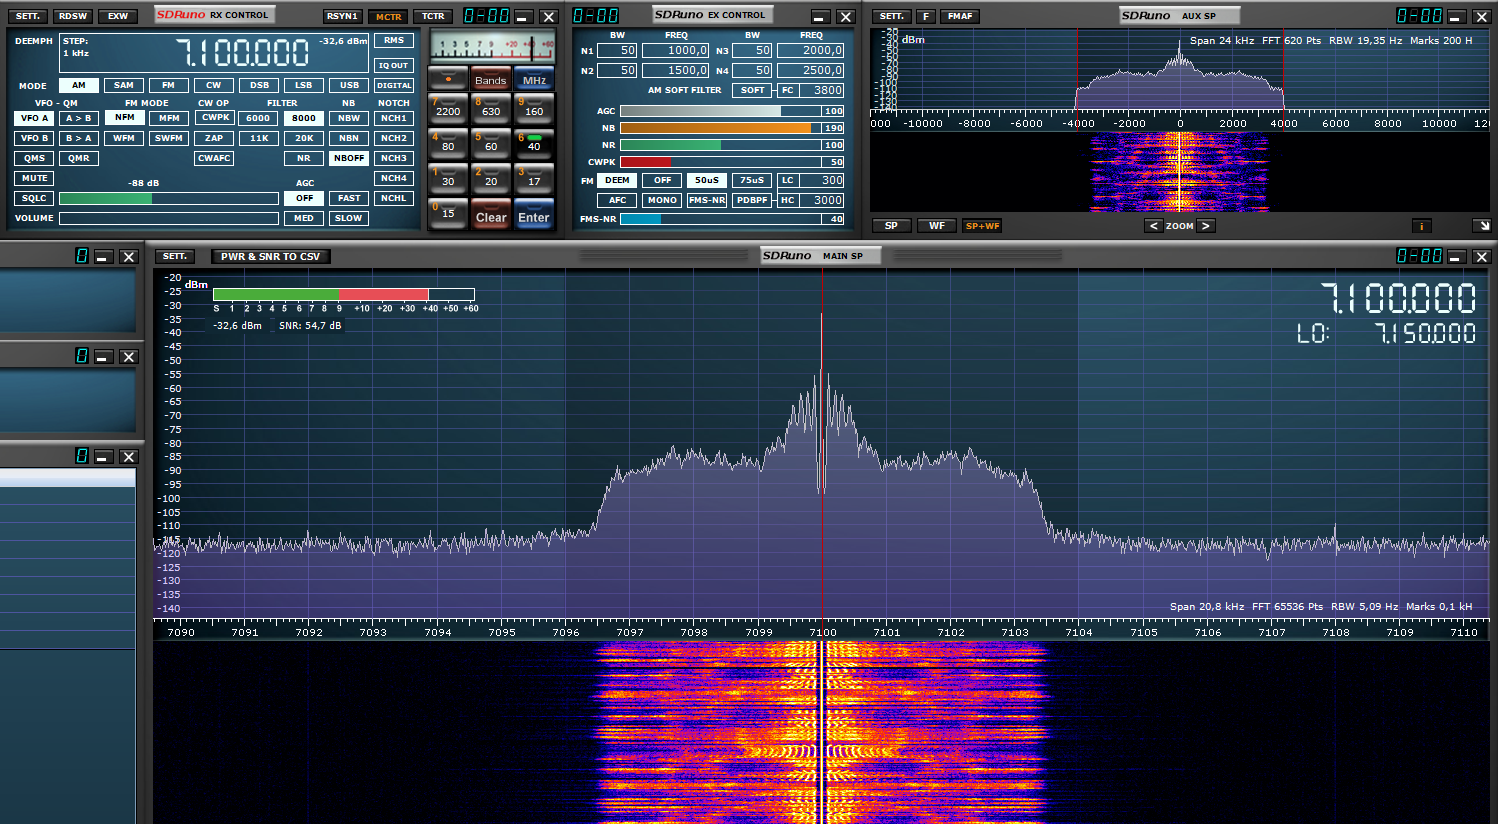Open SETT. in the RX Control panel
Viewport: 1498px width, 824px height.
point(28,16)
